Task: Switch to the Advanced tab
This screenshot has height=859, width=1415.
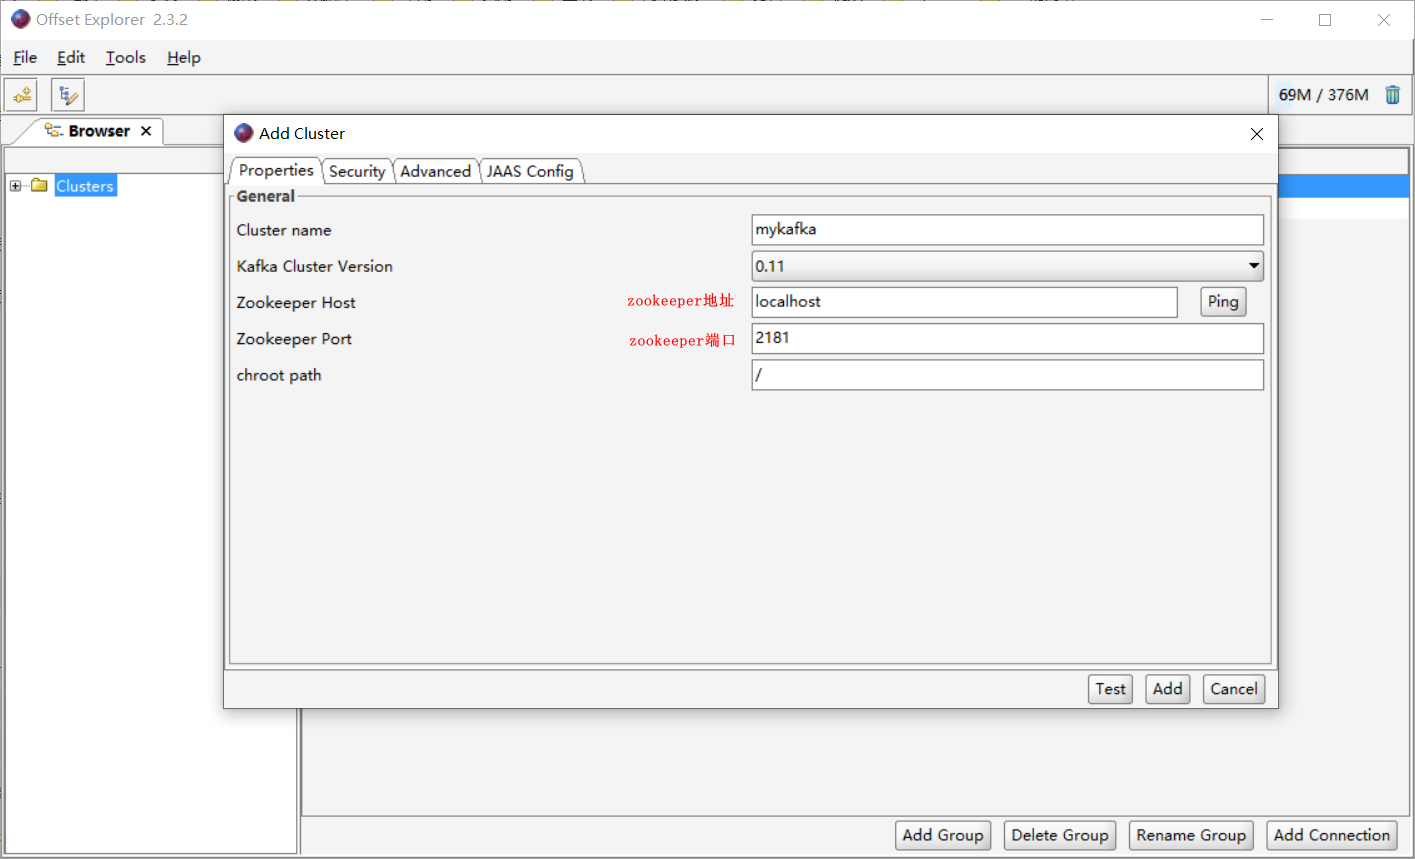Action: [435, 171]
